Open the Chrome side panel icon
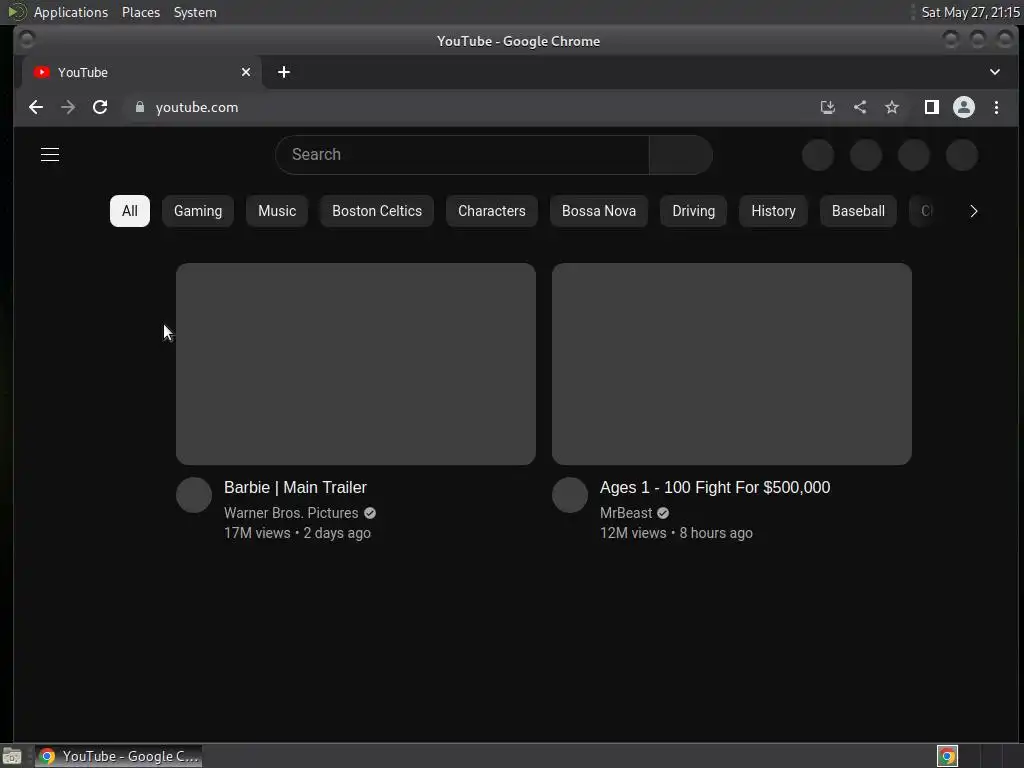This screenshot has width=1024, height=768. coord(932,107)
